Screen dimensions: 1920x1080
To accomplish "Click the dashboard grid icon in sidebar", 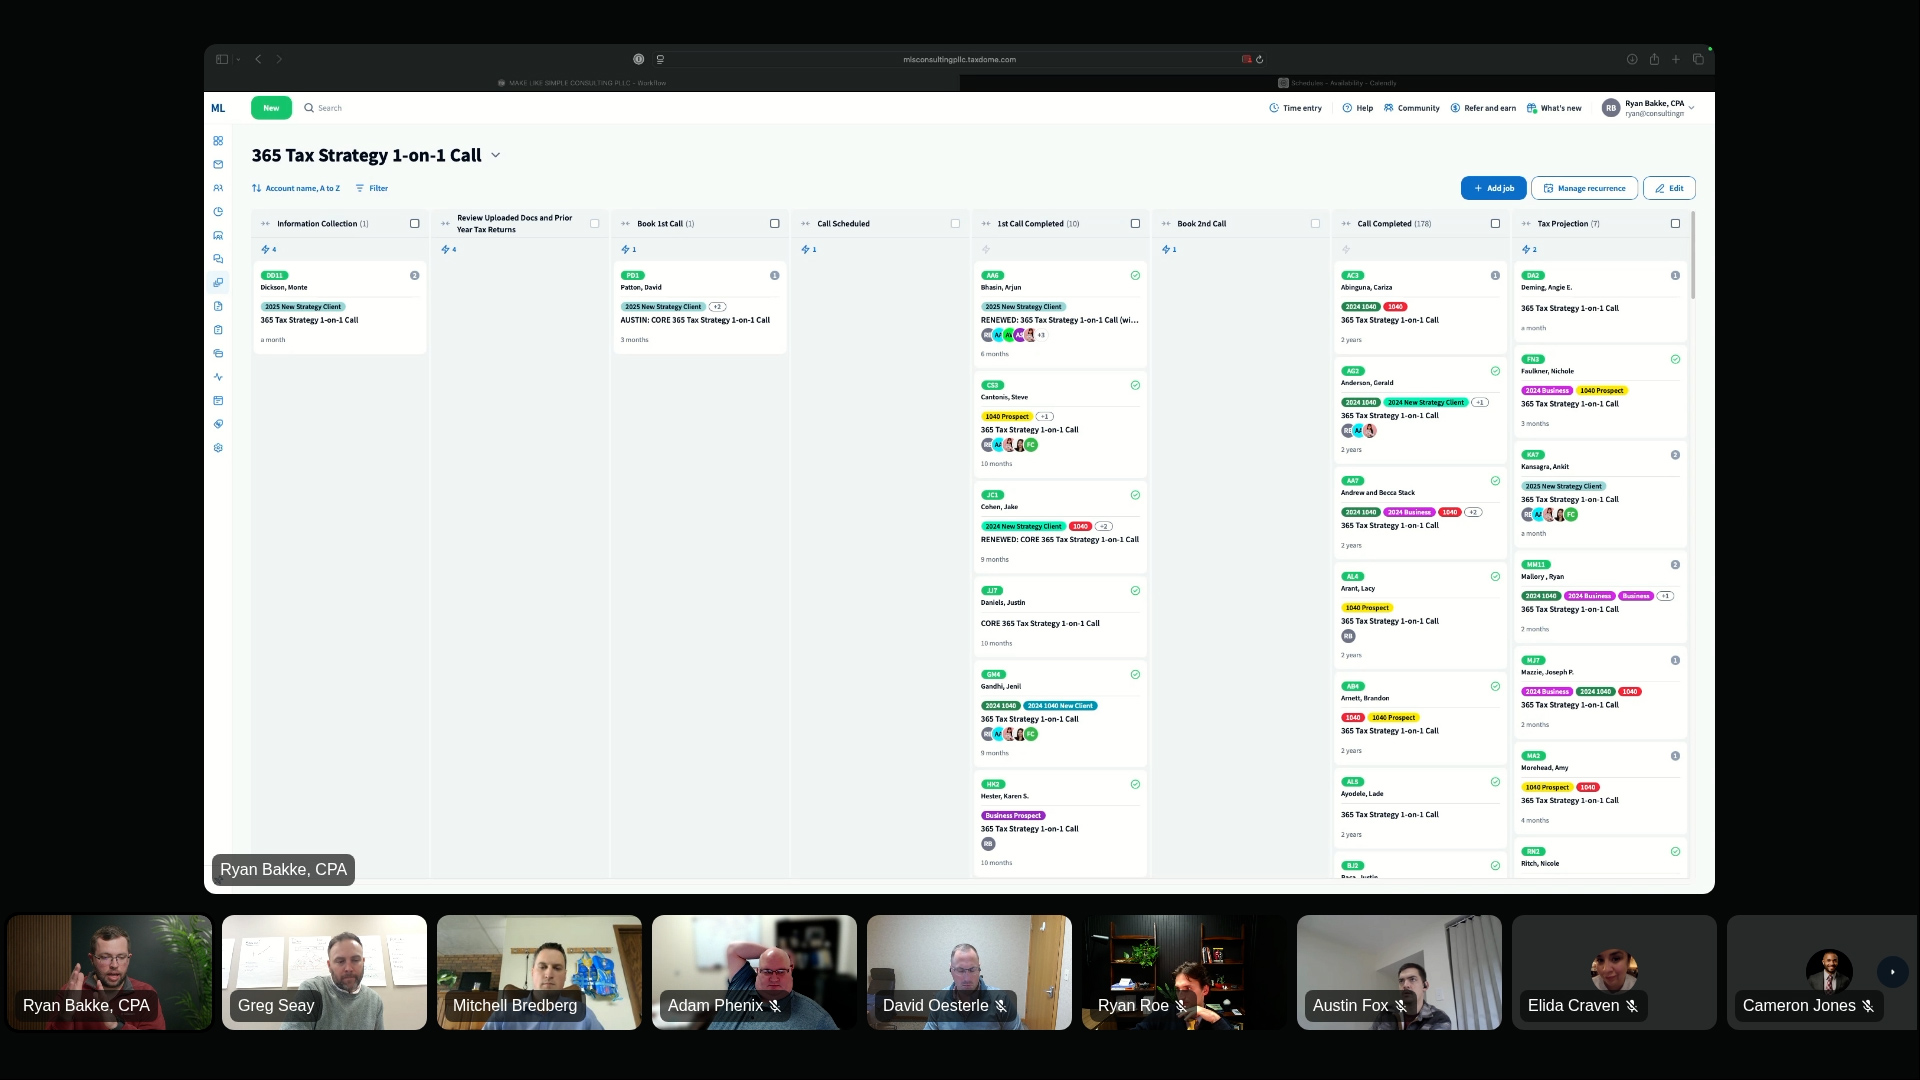I will (218, 141).
